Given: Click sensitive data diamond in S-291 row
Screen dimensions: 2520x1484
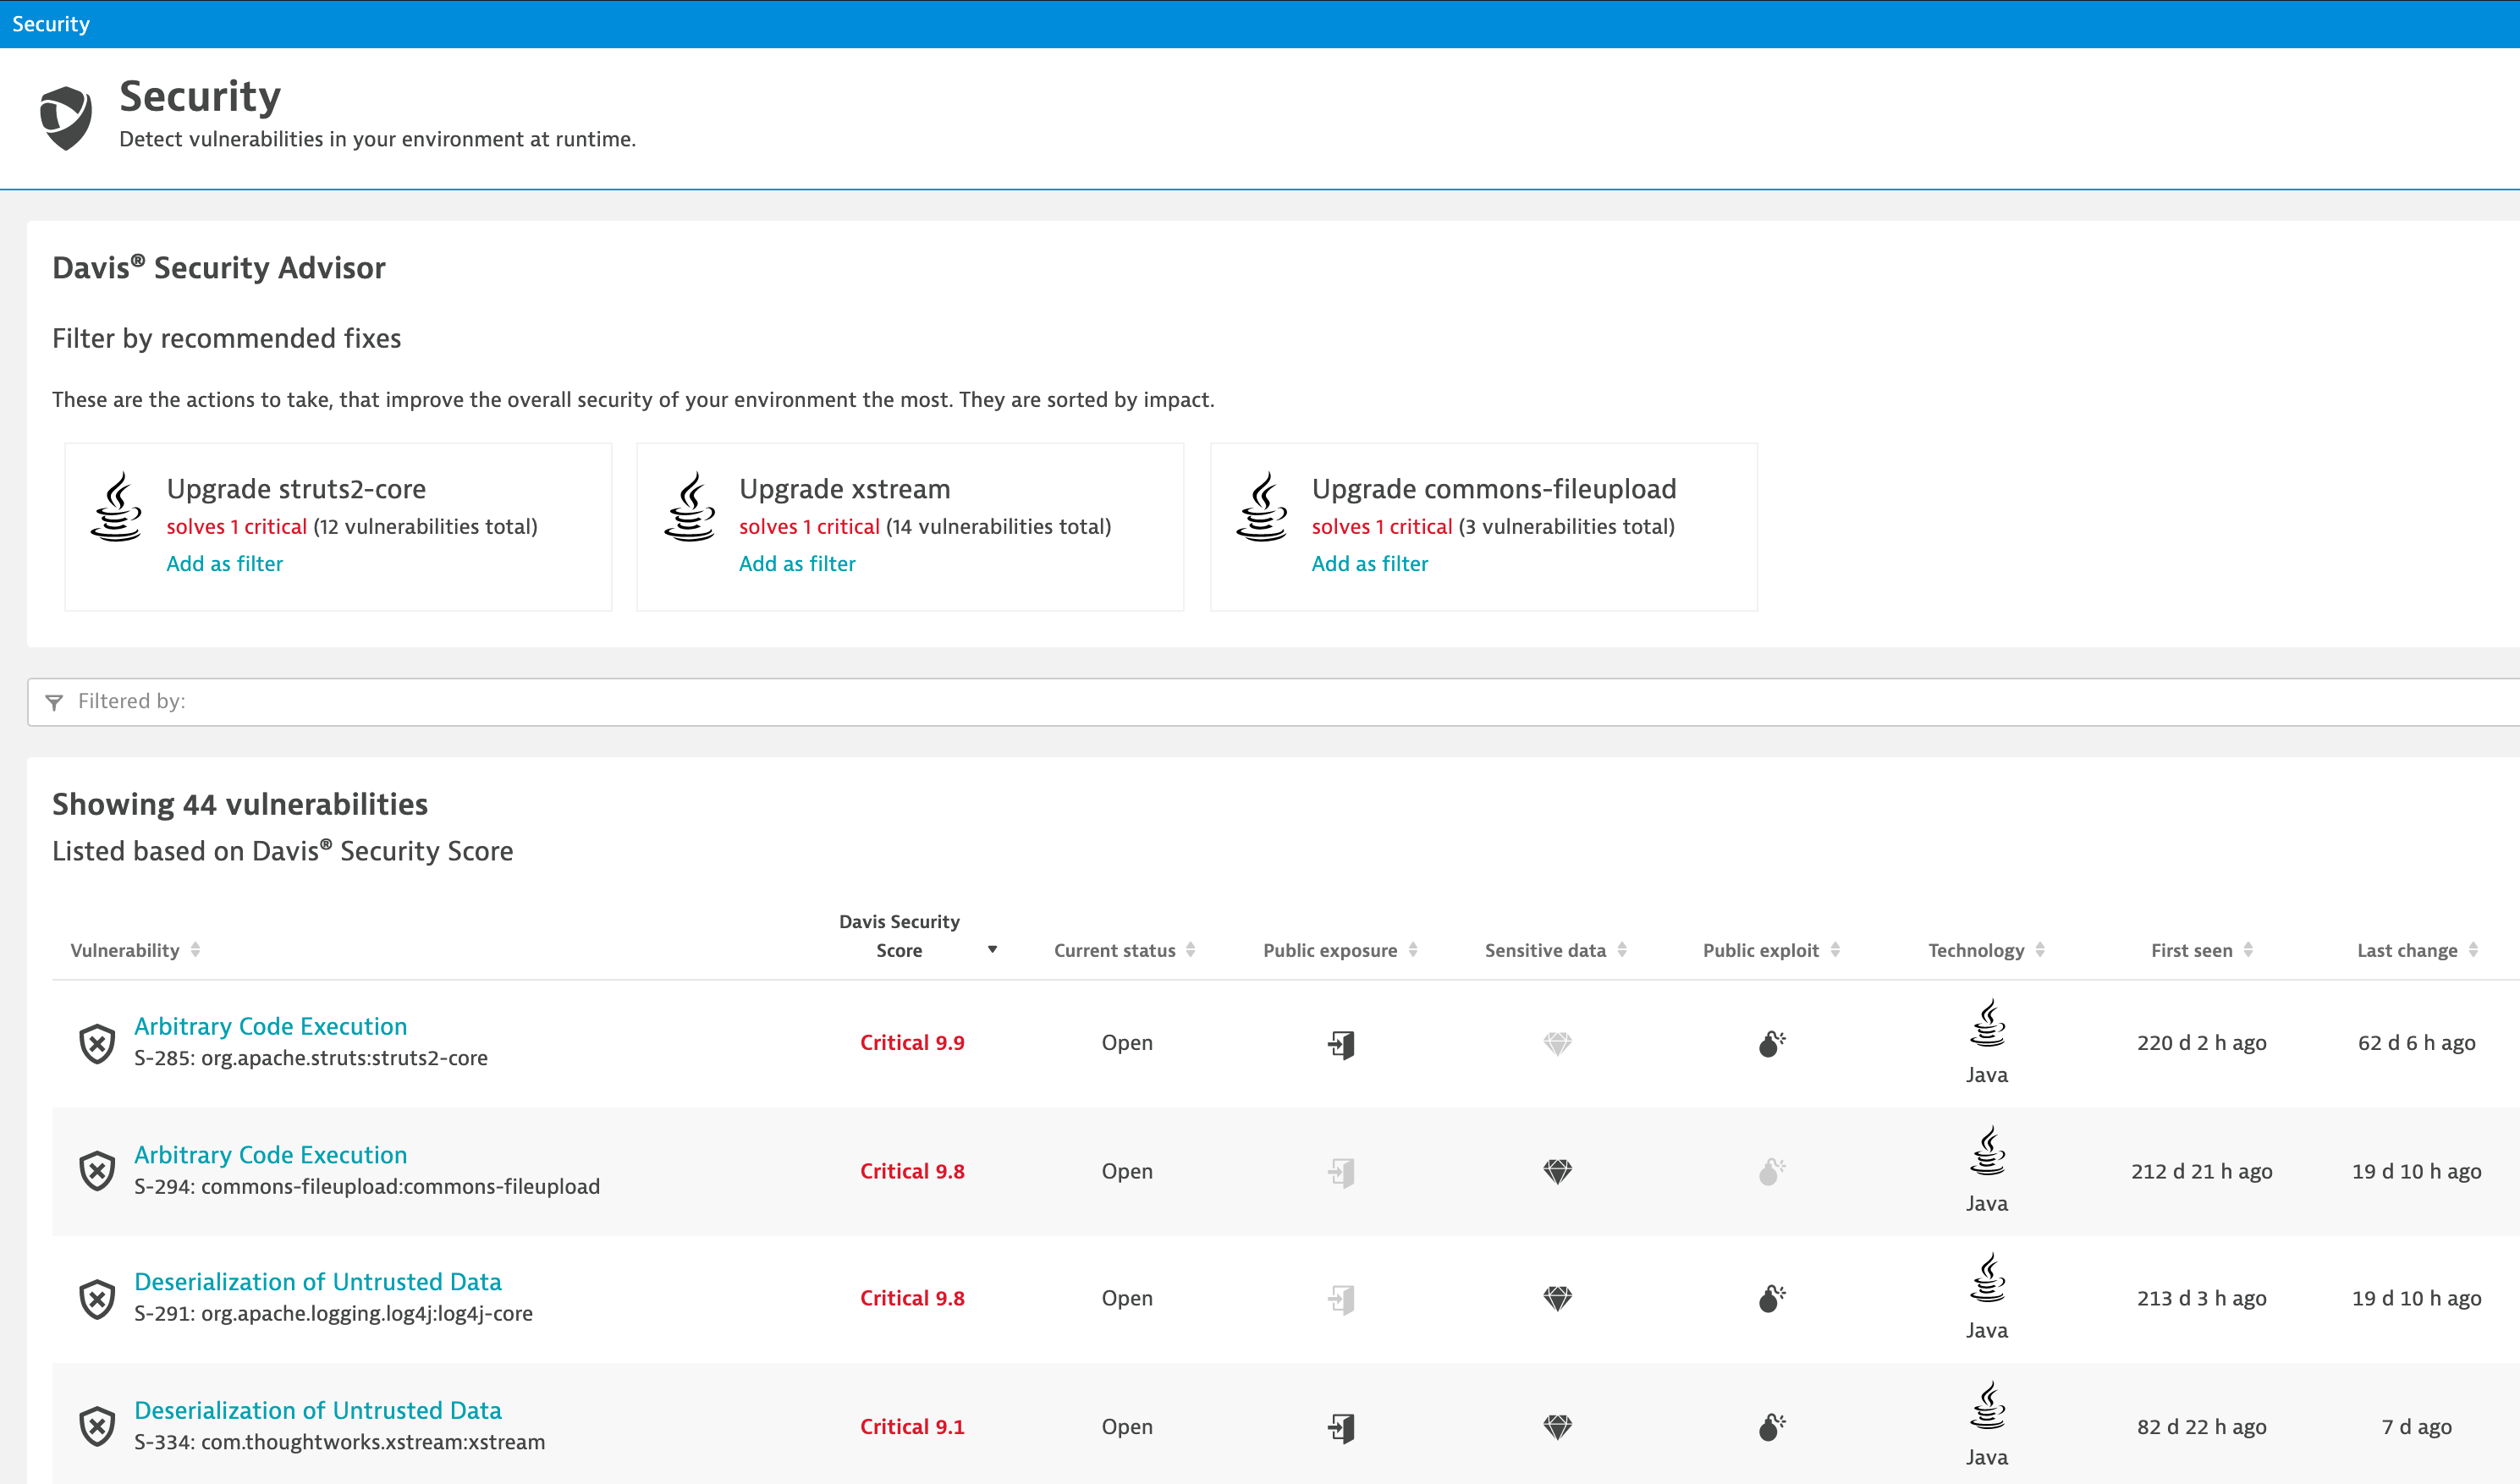Looking at the screenshot, I should click(1557, 1299).
